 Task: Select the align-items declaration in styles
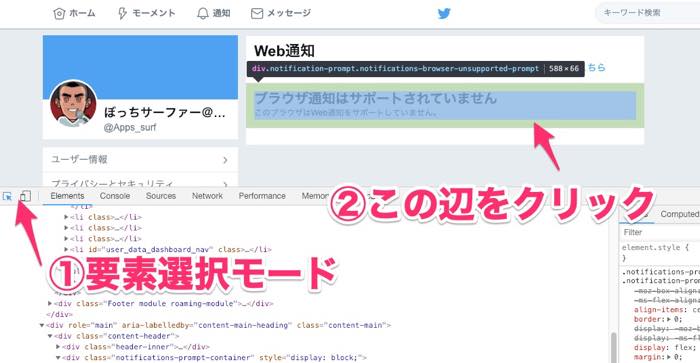point(666,310)
